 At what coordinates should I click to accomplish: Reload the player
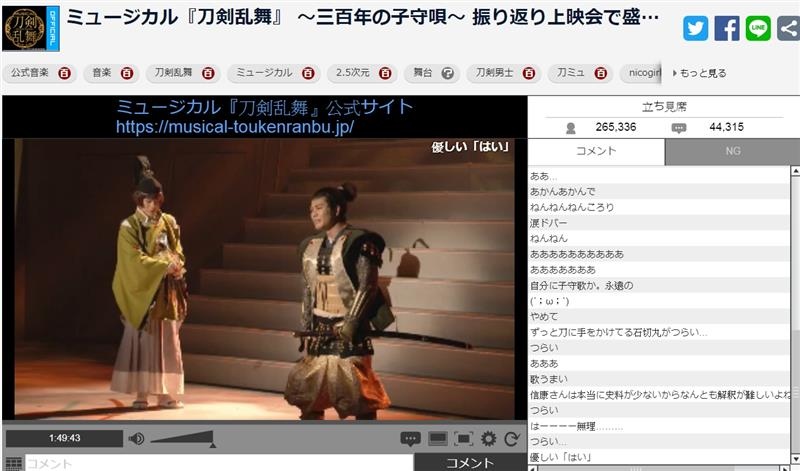point(512,439)
